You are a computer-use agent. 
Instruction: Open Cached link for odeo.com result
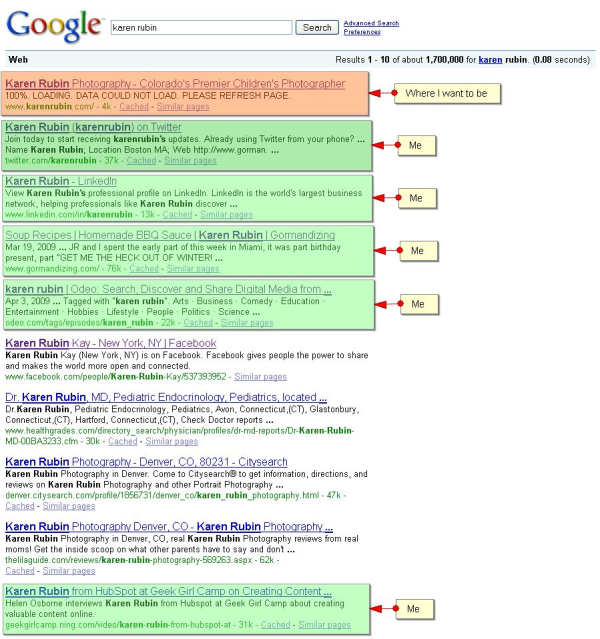pyautogui.click(x=198, y=322)
